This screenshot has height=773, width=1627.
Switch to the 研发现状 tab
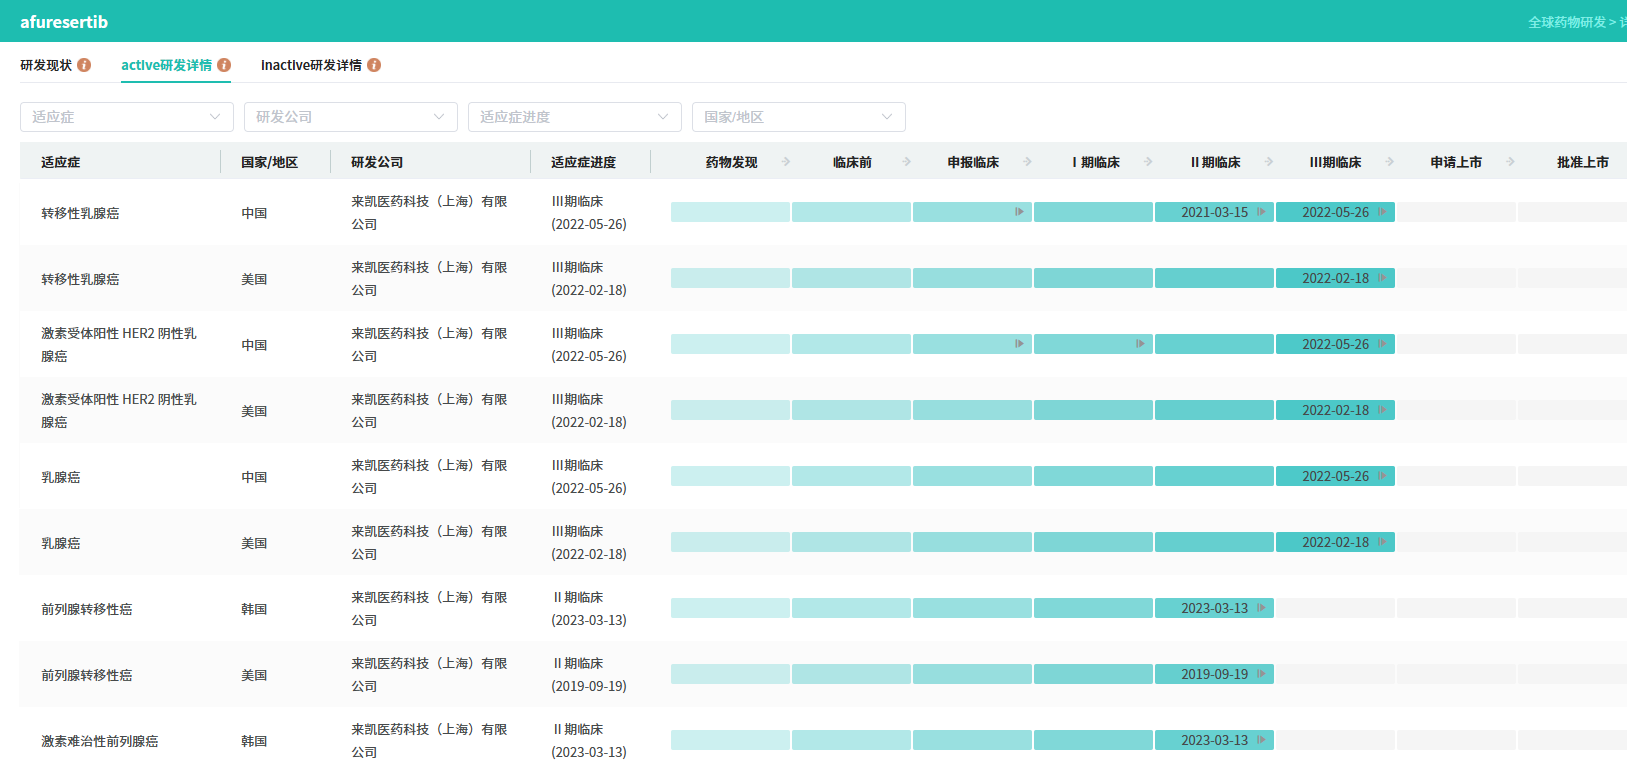click(46, 65)
